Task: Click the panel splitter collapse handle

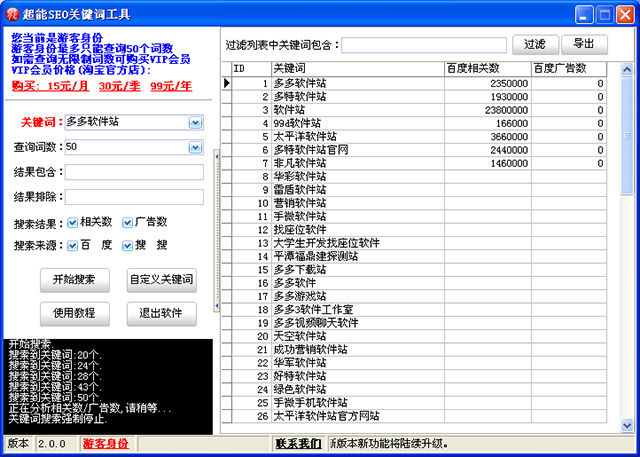Action: click(217, 231)
